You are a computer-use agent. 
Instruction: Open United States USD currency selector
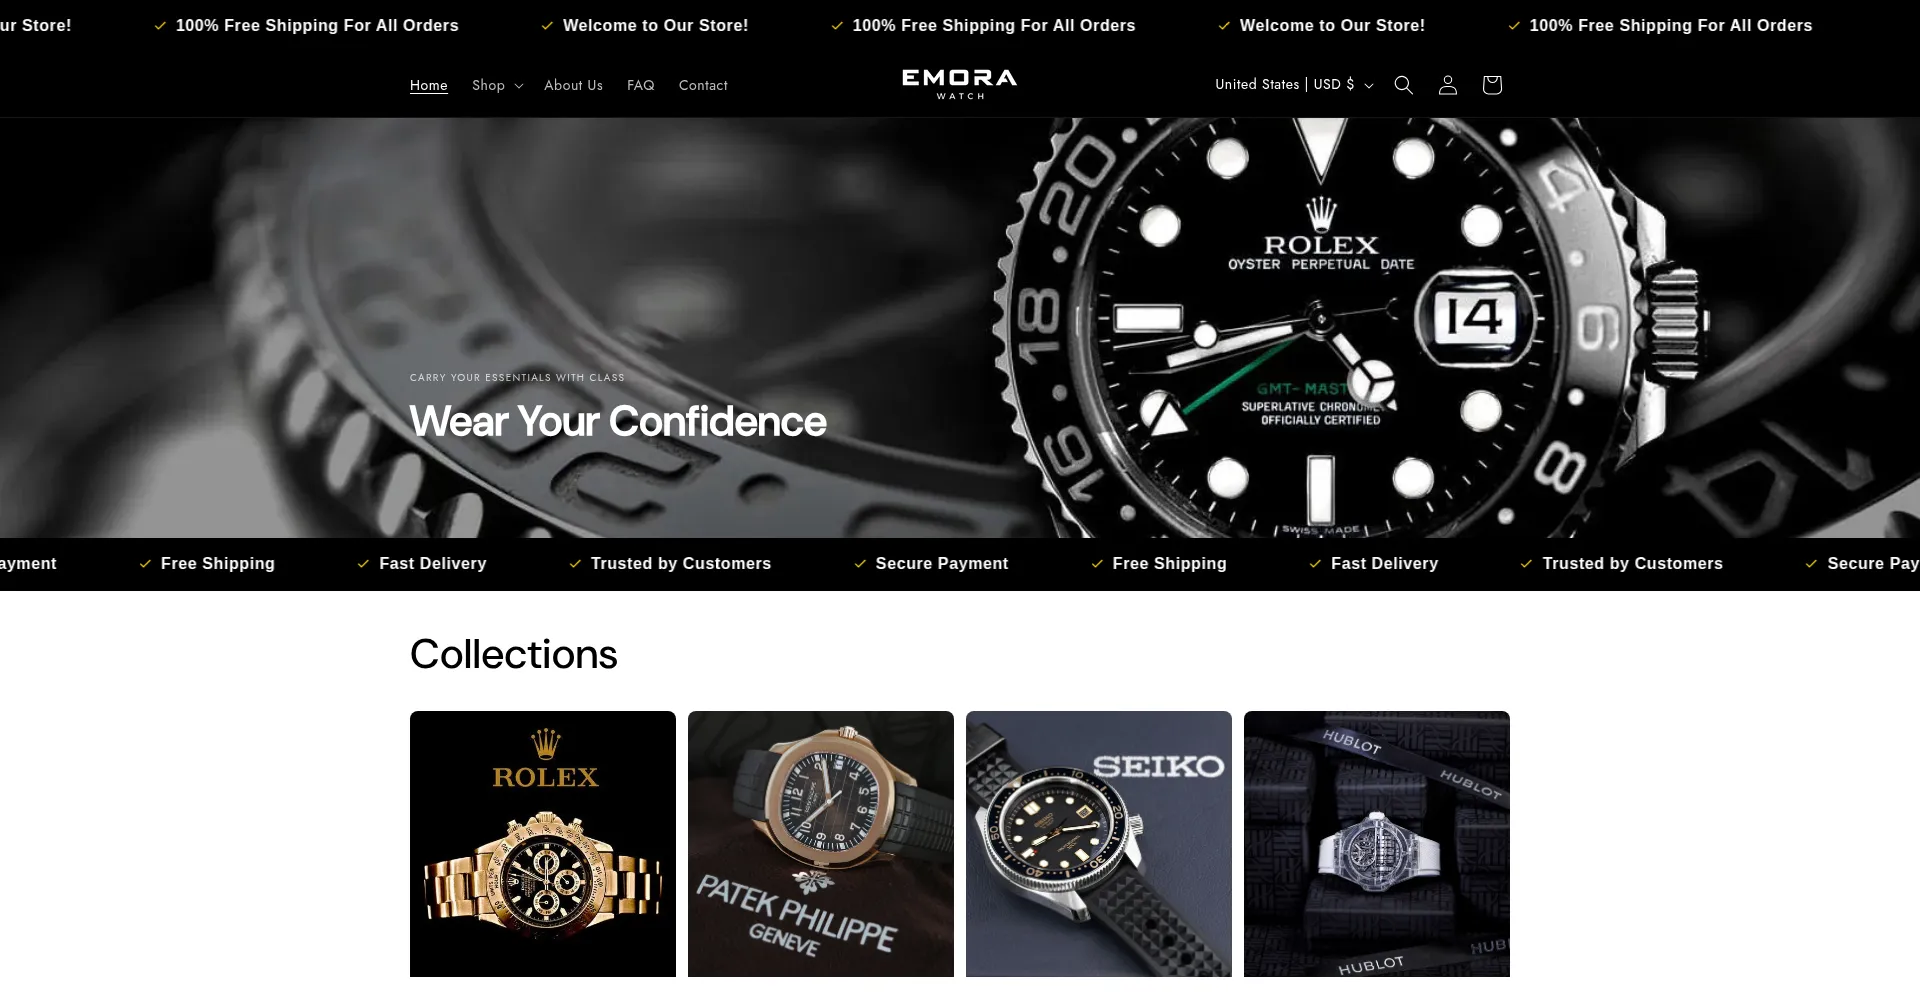pyautogui.click(x=1294, y=85)
